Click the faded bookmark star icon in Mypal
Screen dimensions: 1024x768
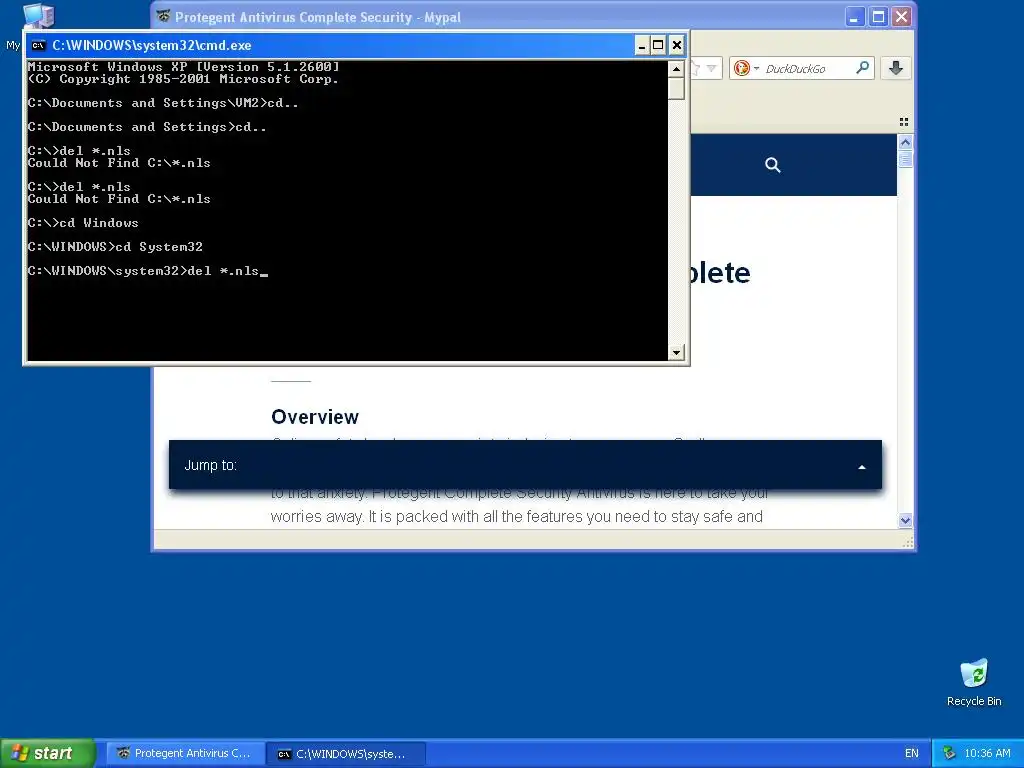coord(696,68)
